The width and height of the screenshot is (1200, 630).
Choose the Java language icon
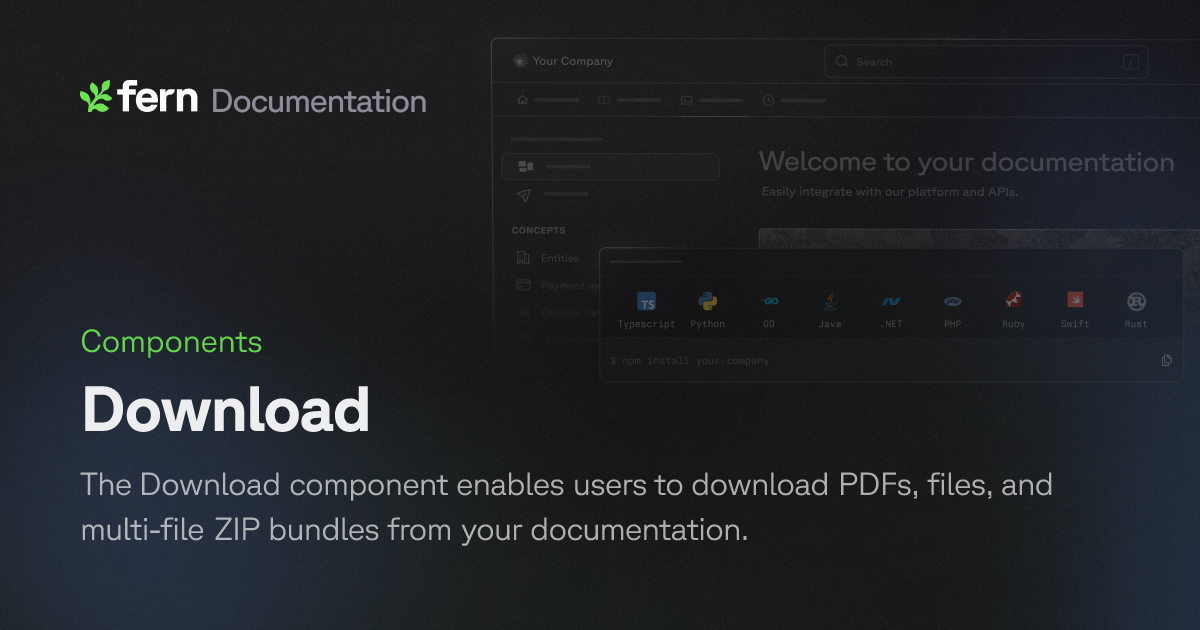coord(830,301)
